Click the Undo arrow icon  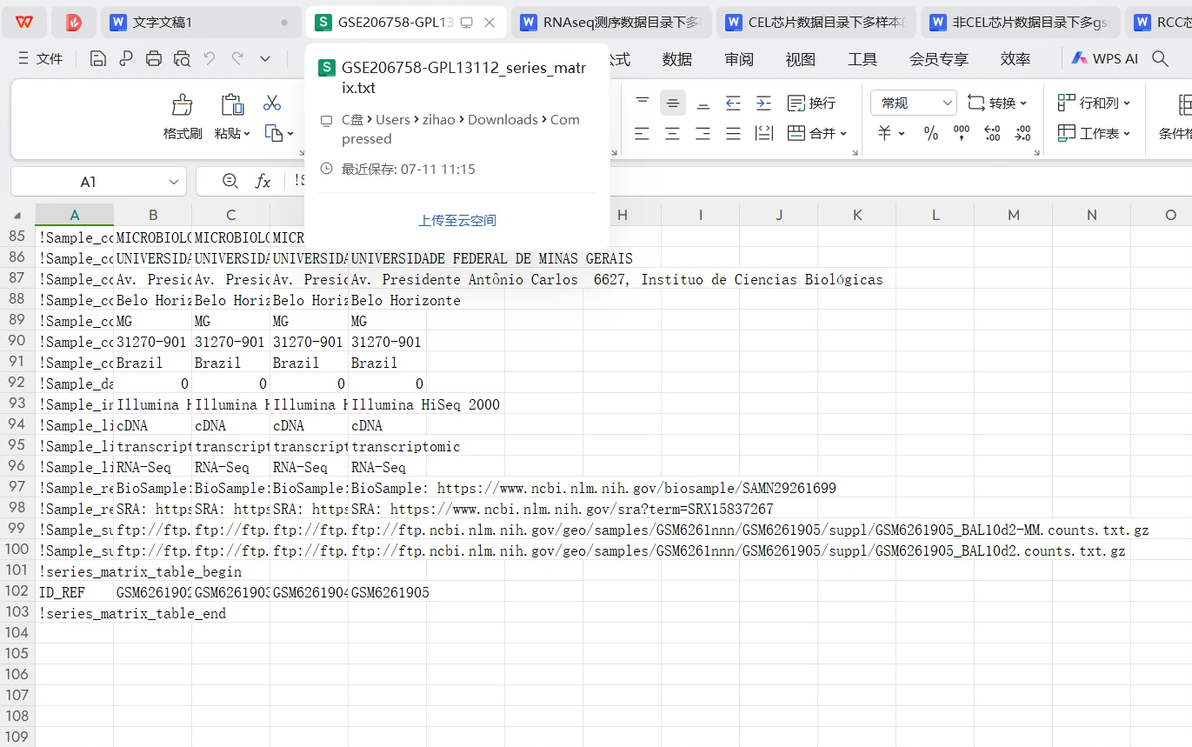point(210,58)
